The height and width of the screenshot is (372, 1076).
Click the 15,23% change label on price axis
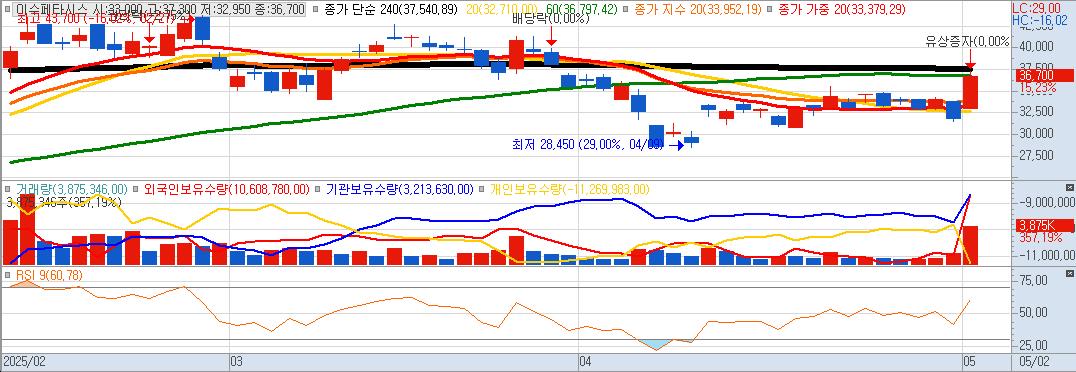pyautogui.click(x=1038, y=89)
